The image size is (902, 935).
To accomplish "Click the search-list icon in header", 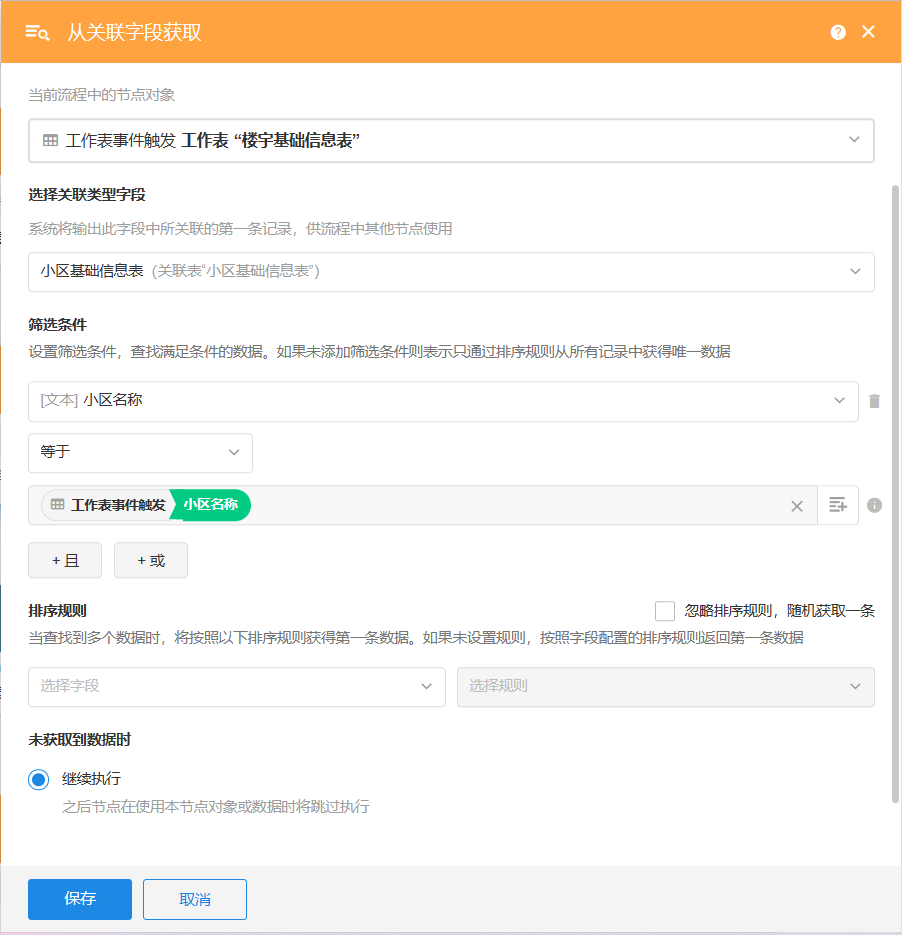I will tap(37, 32).
